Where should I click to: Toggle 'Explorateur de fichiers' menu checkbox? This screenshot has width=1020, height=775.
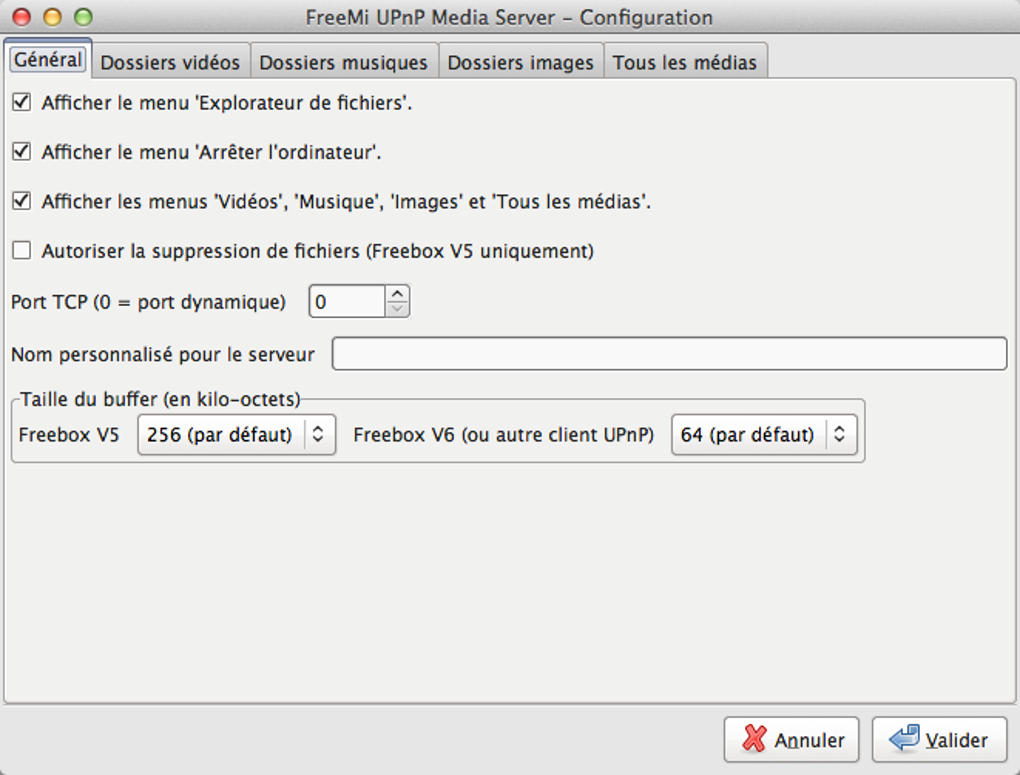point(21,102)
